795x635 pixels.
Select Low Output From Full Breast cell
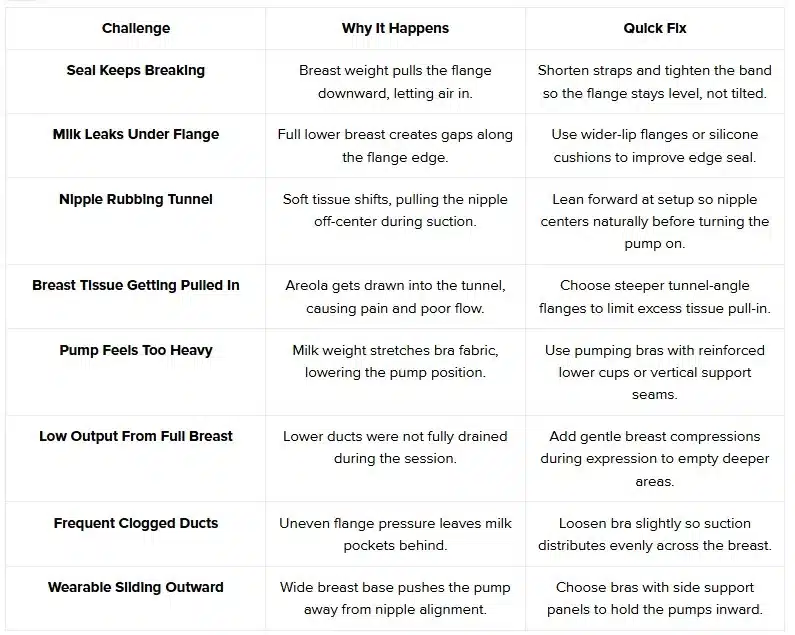pos(136,436)
